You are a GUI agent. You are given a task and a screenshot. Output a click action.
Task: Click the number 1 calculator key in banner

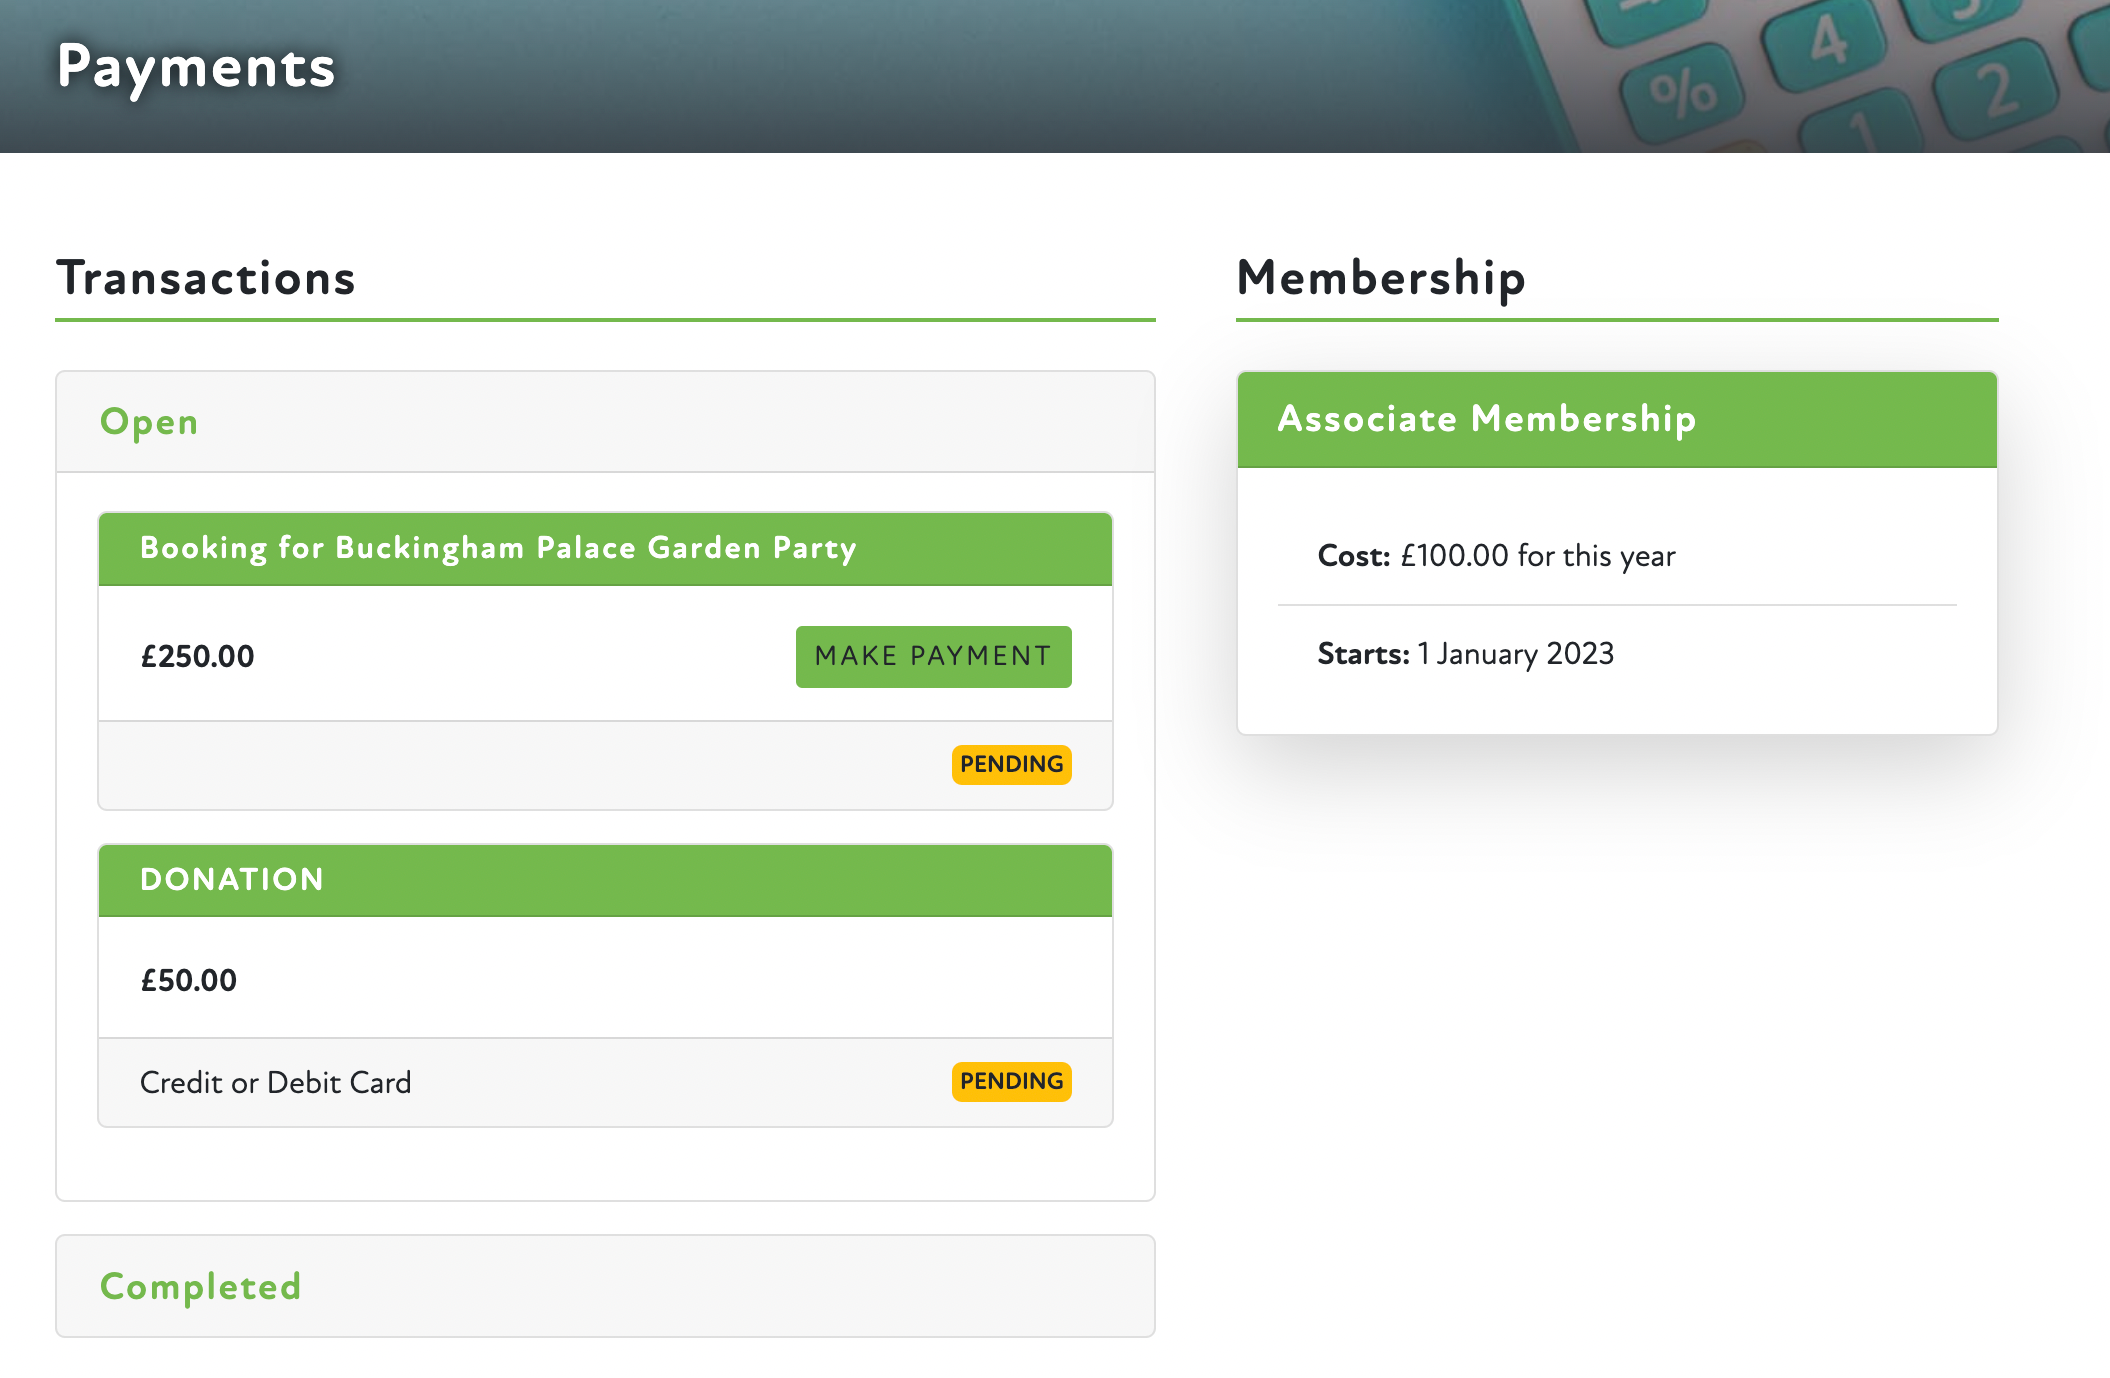click(1860, 130)
